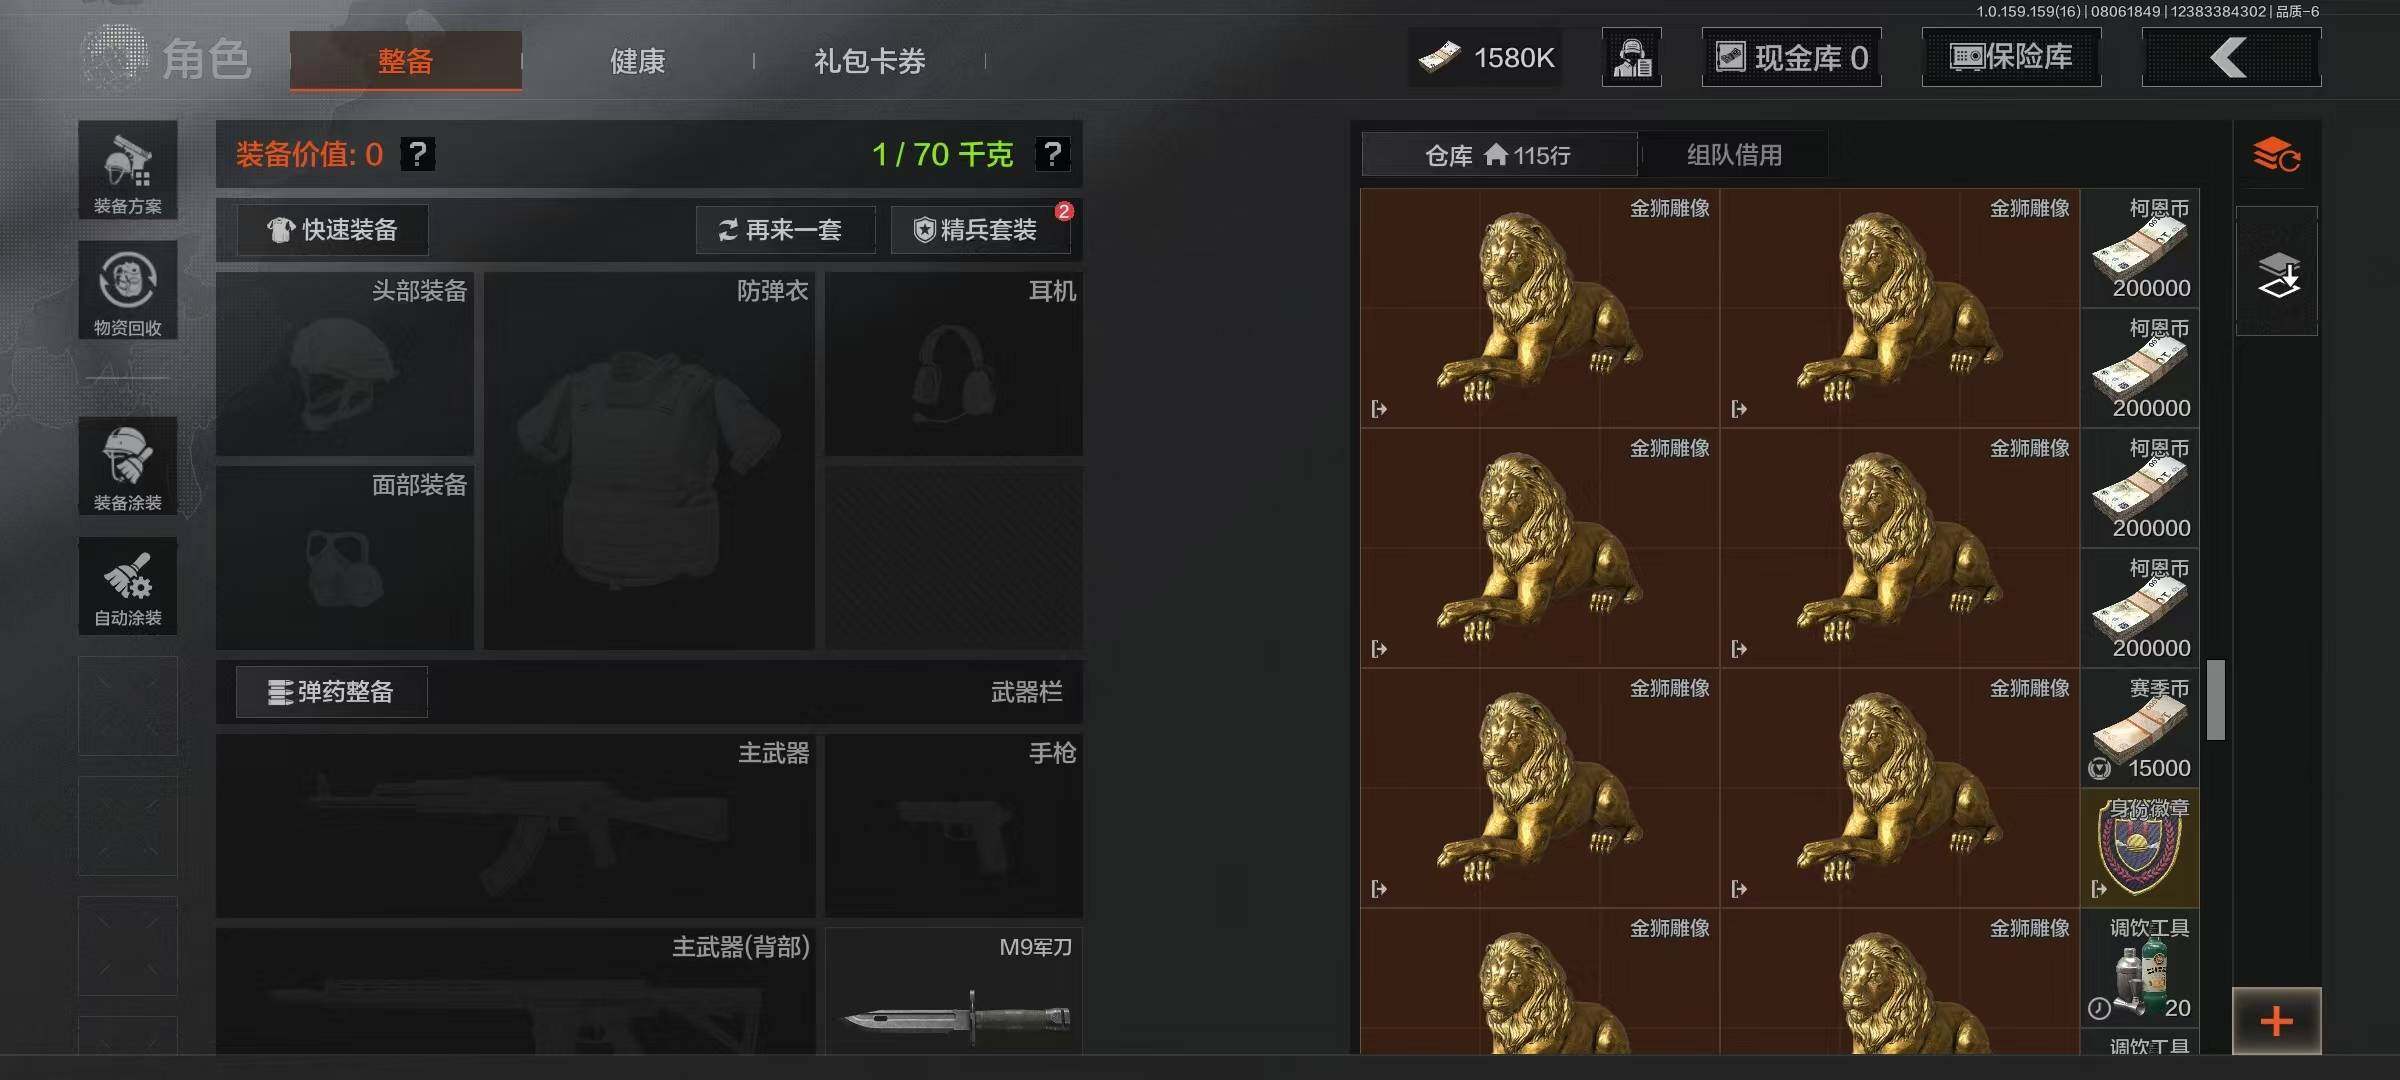2400x1080 pixels.
Task: Open the 装备涂装 skin icon
Action: point(128,466)
